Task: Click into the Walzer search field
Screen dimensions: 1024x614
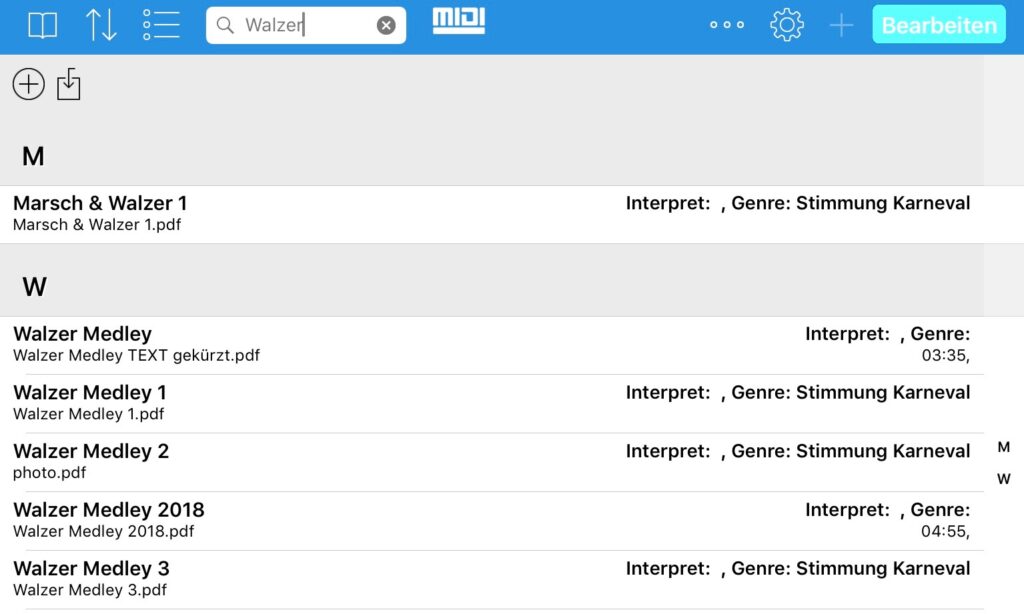Action: (x=306, y=25)
